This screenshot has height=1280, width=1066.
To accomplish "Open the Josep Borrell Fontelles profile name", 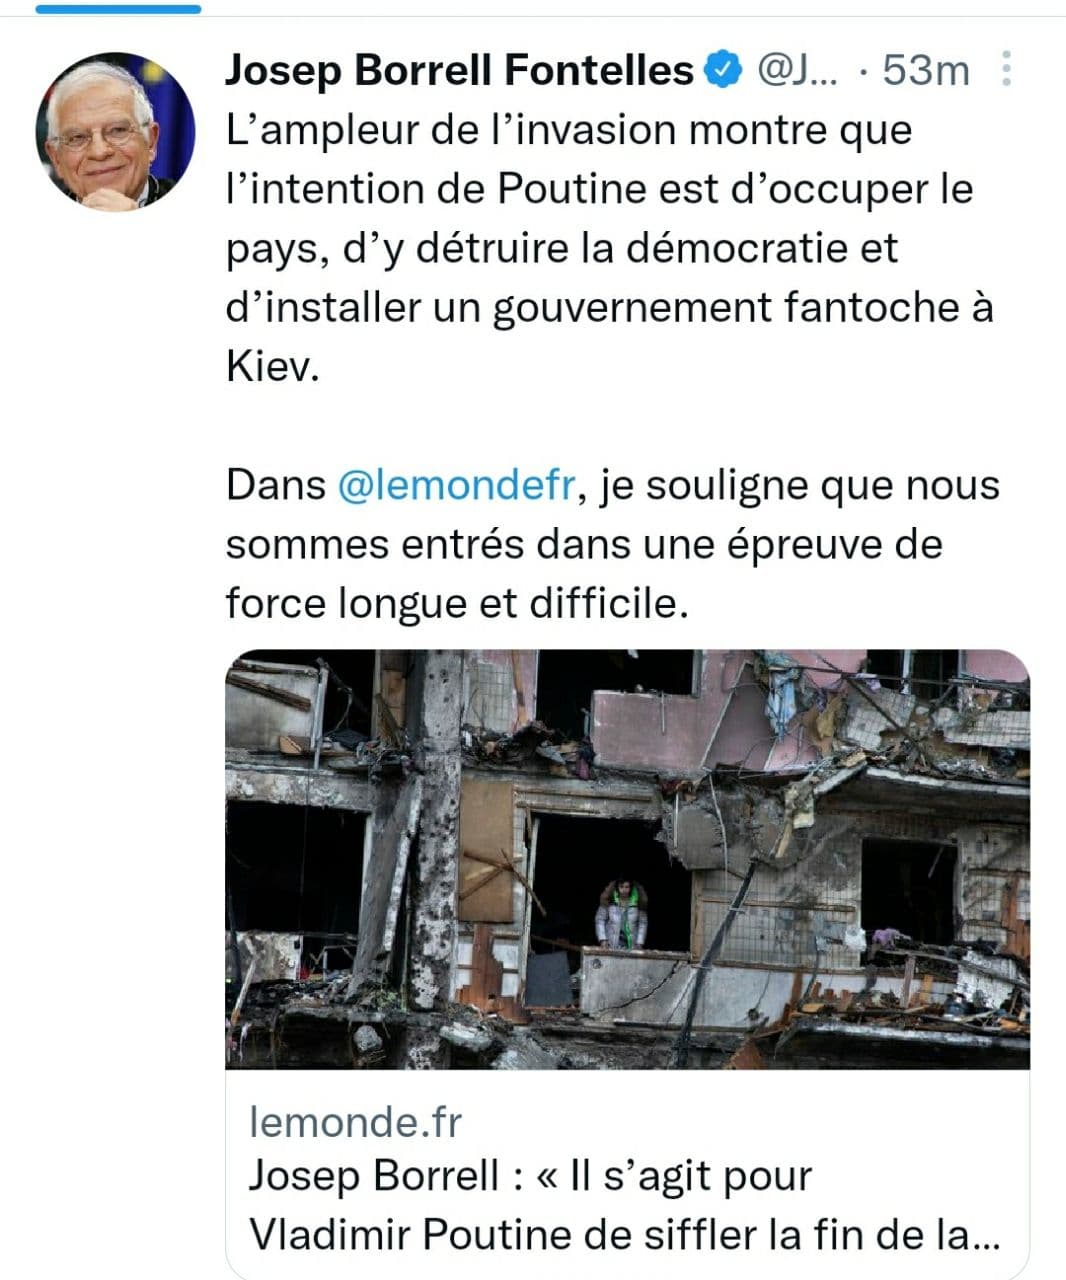I will coord(459,71).
